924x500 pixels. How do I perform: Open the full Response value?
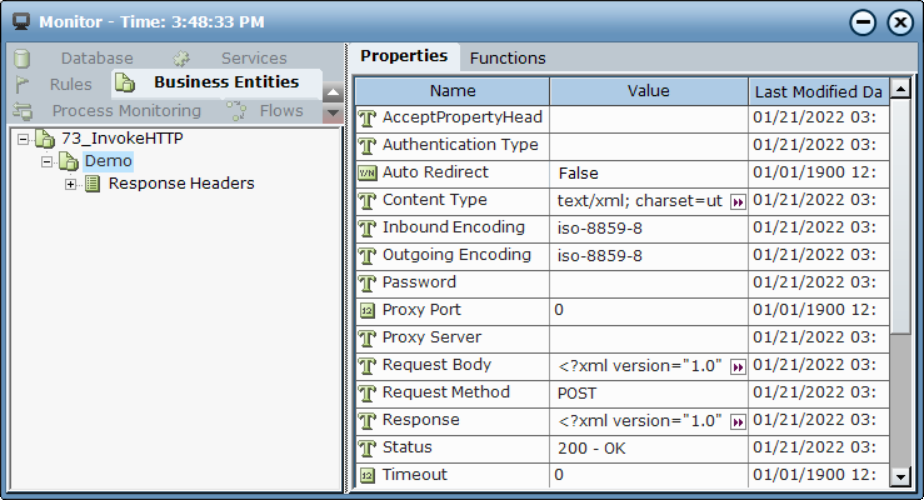tap(738, 422)
